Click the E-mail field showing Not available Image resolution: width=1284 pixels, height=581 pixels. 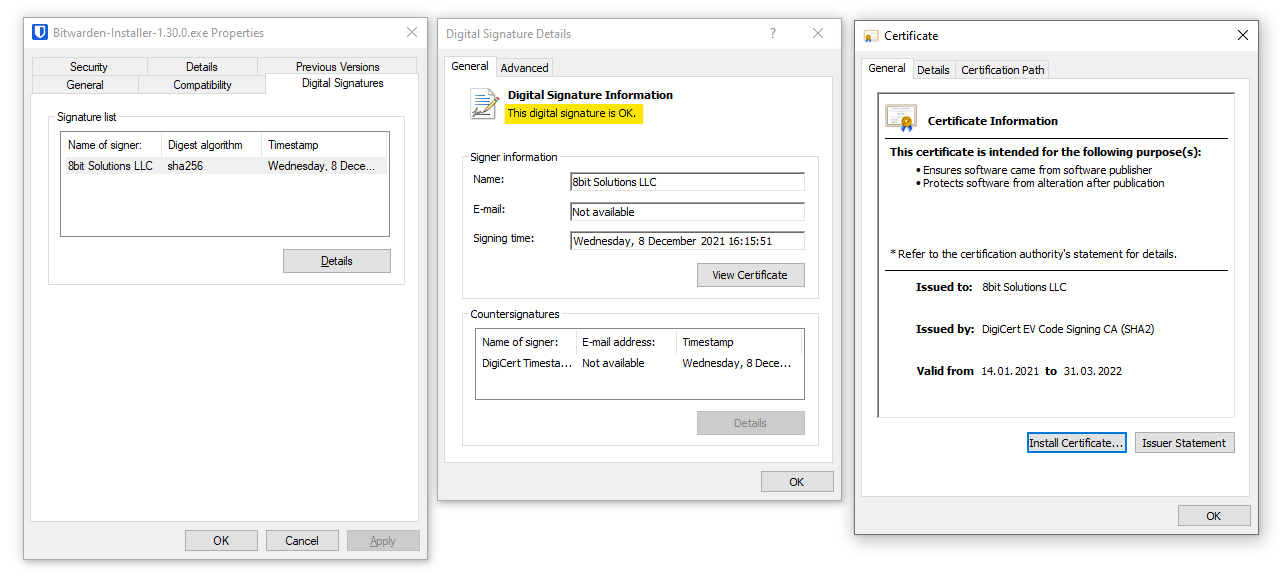(687, 212)
